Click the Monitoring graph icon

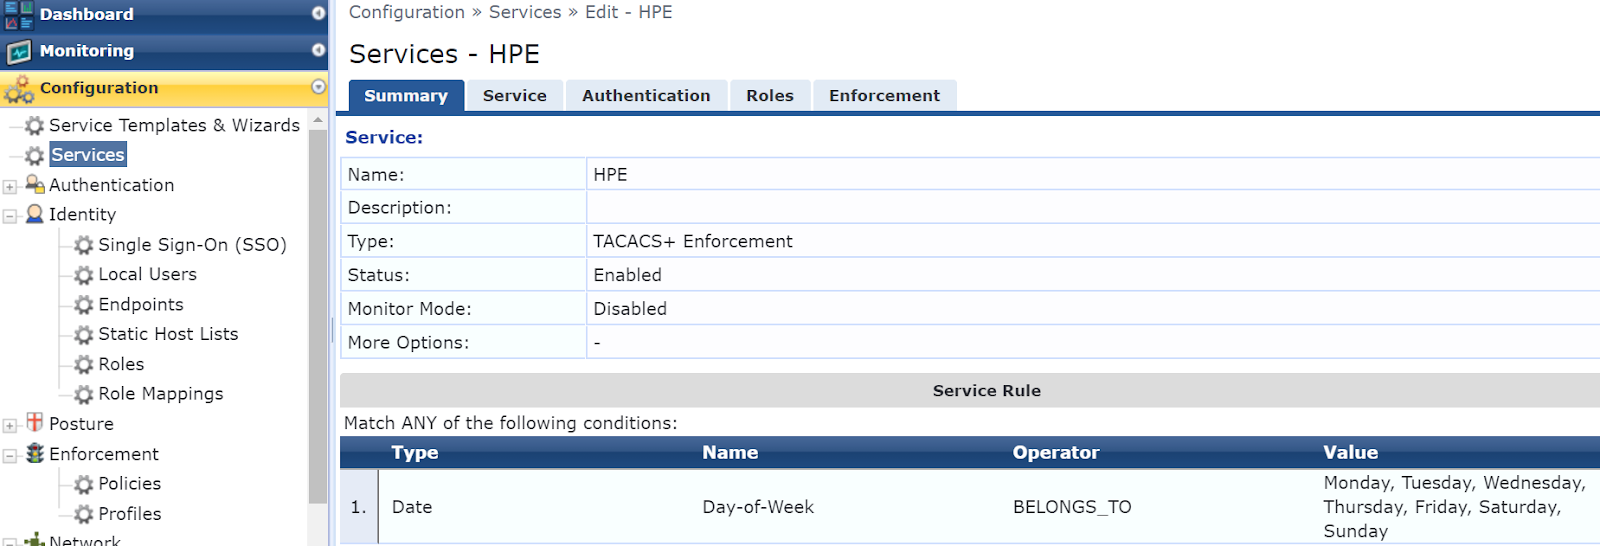coord(19,51)
